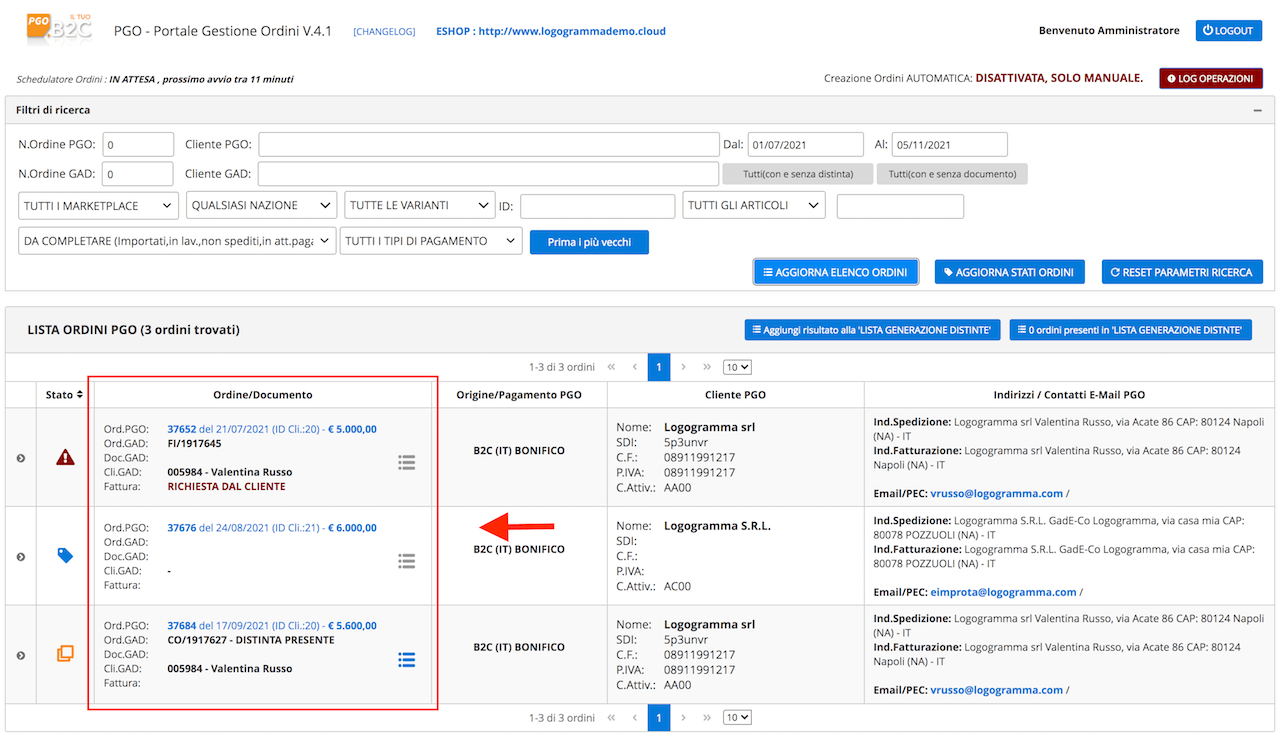Click the orange copy status icon of order 37684
This screenshot has width=1280, height=736.
point(65,654)
